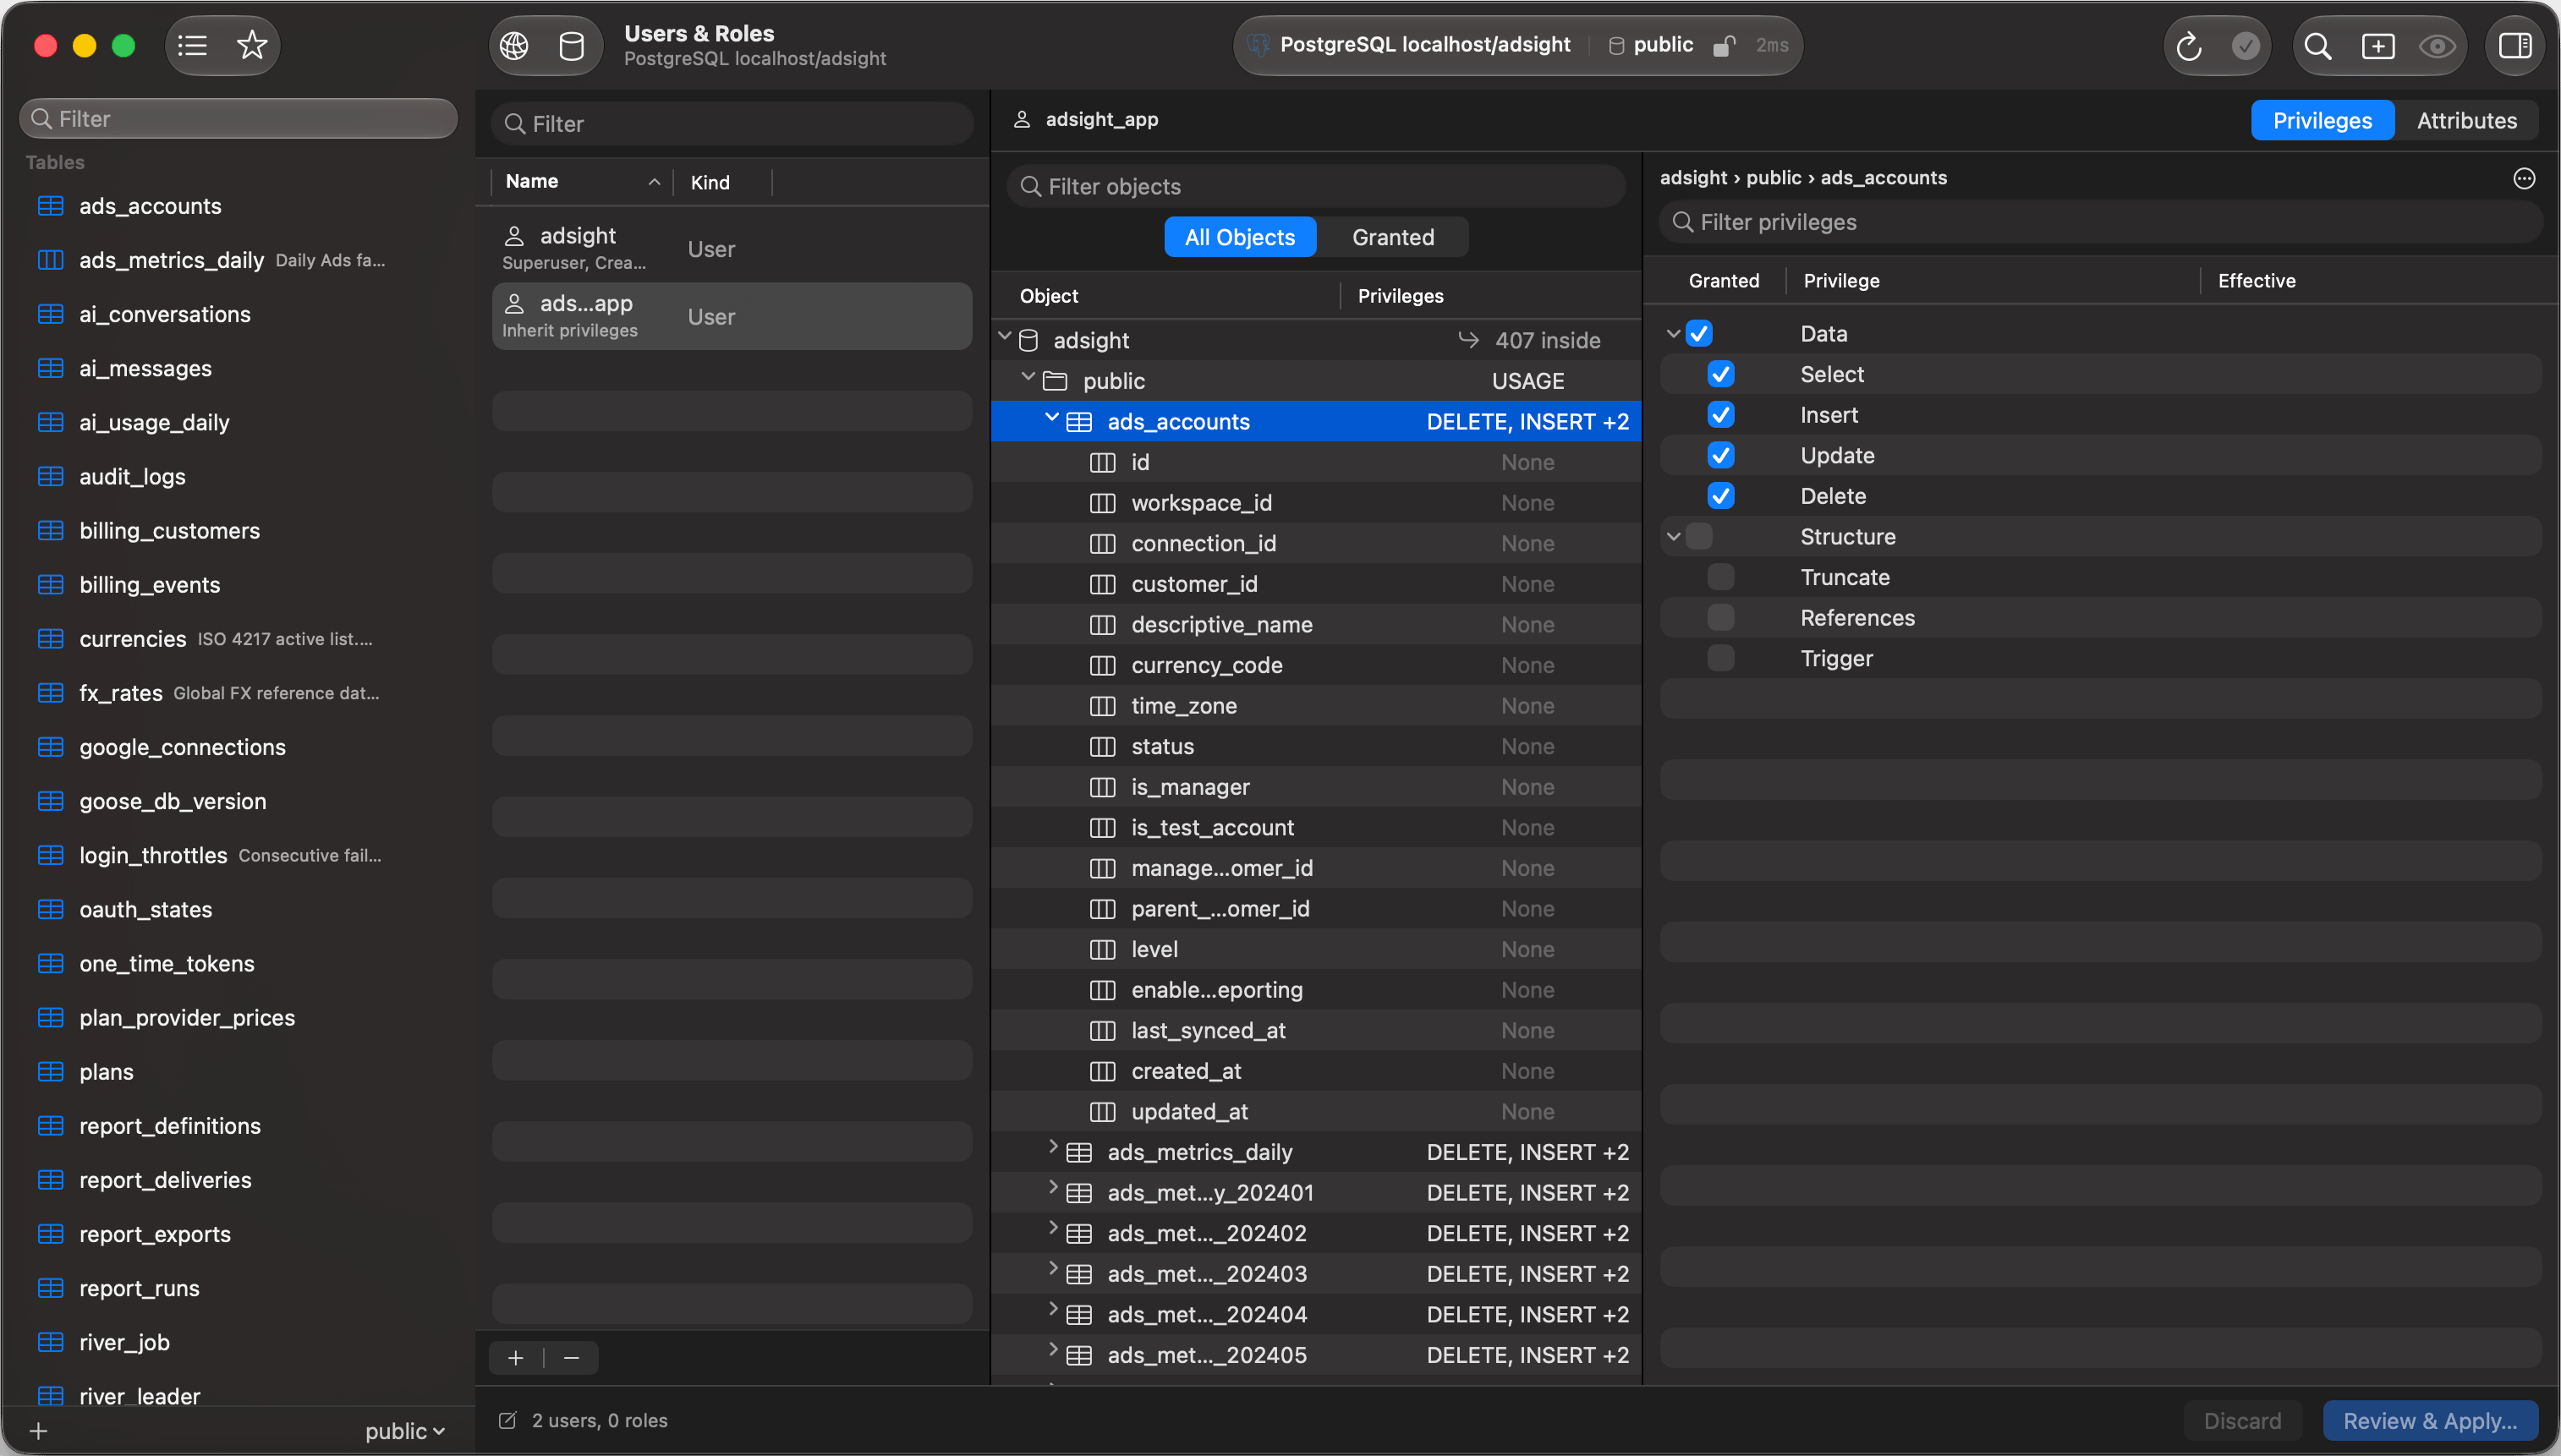Collapse the public schema node
The image size is (2561, 1456).
(1029, 378)
